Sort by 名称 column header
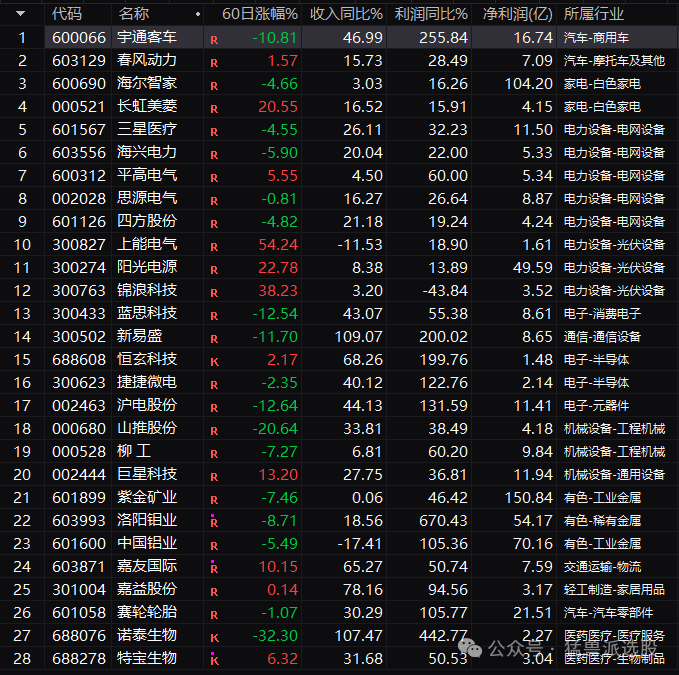 (x=133, y=14)
